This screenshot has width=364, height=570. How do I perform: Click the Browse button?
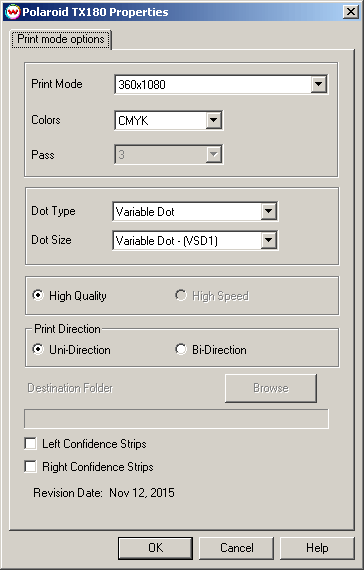pyautogui.click(x=271, y=388)
